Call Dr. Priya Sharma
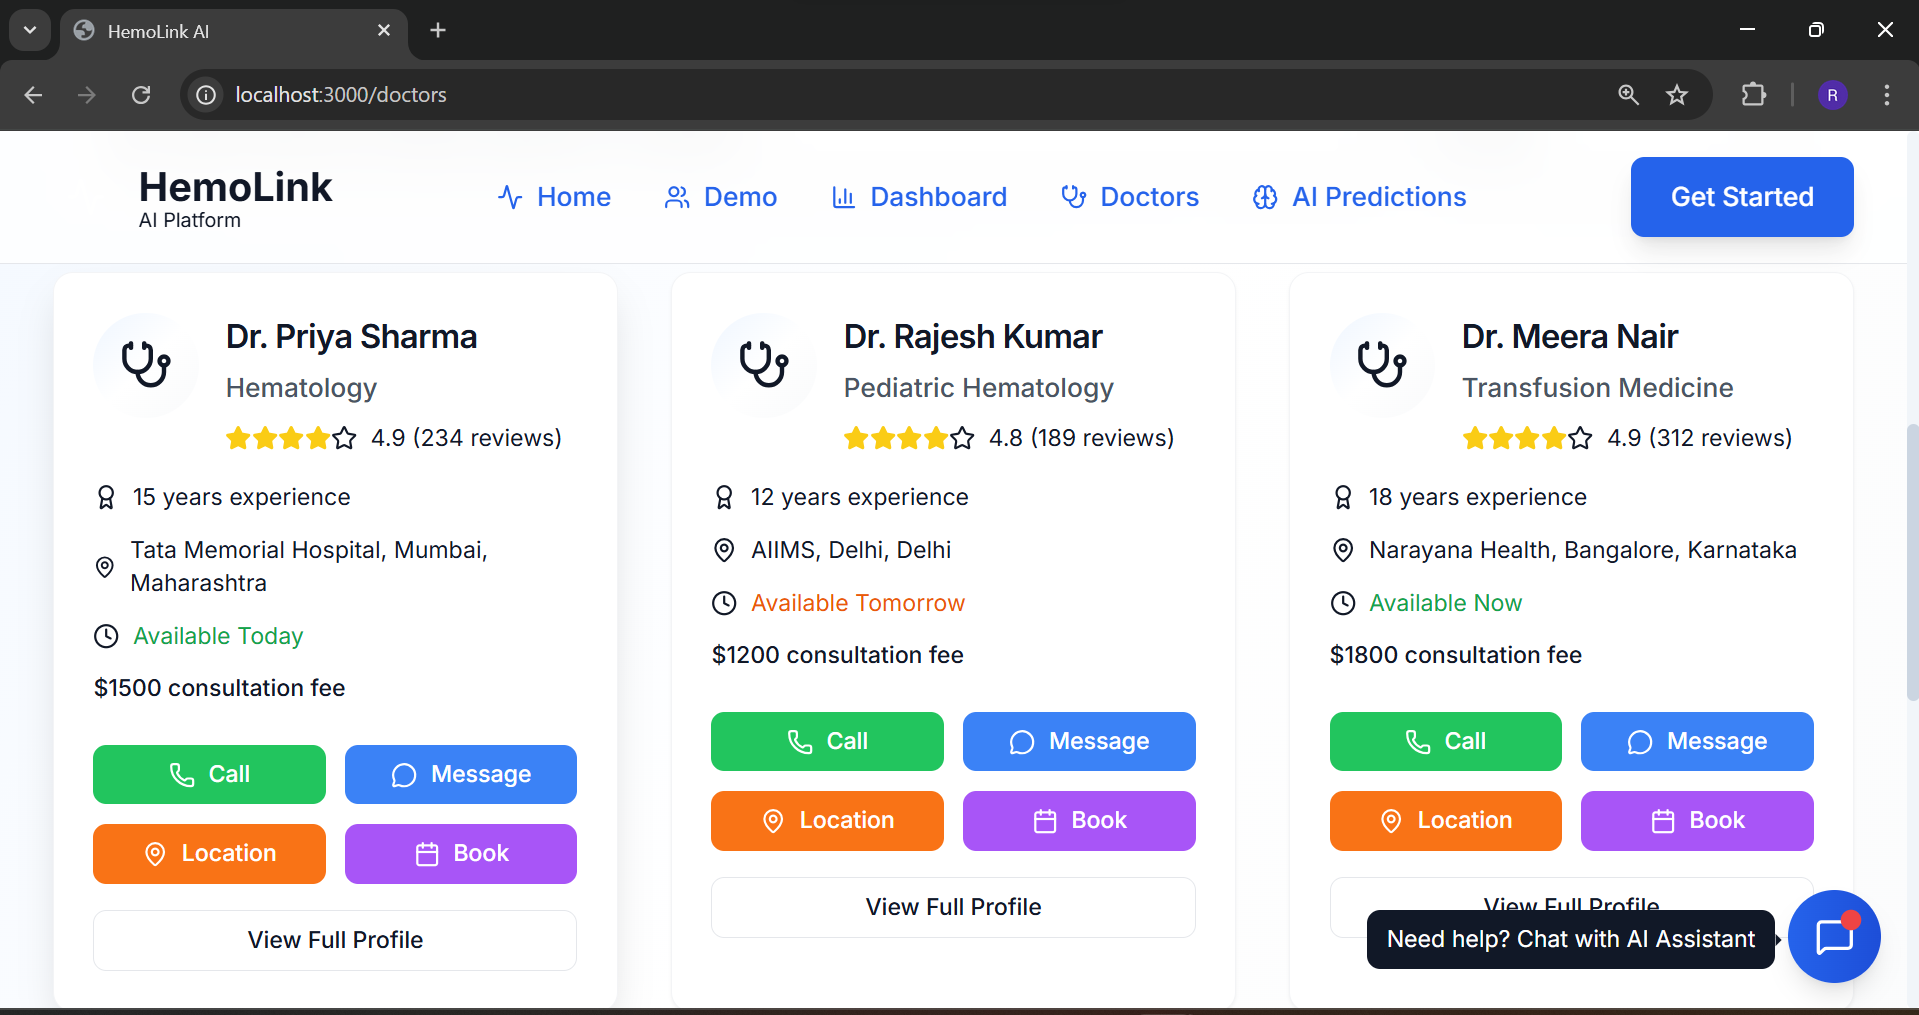The image size is (1919, 1015). point(209,774)
